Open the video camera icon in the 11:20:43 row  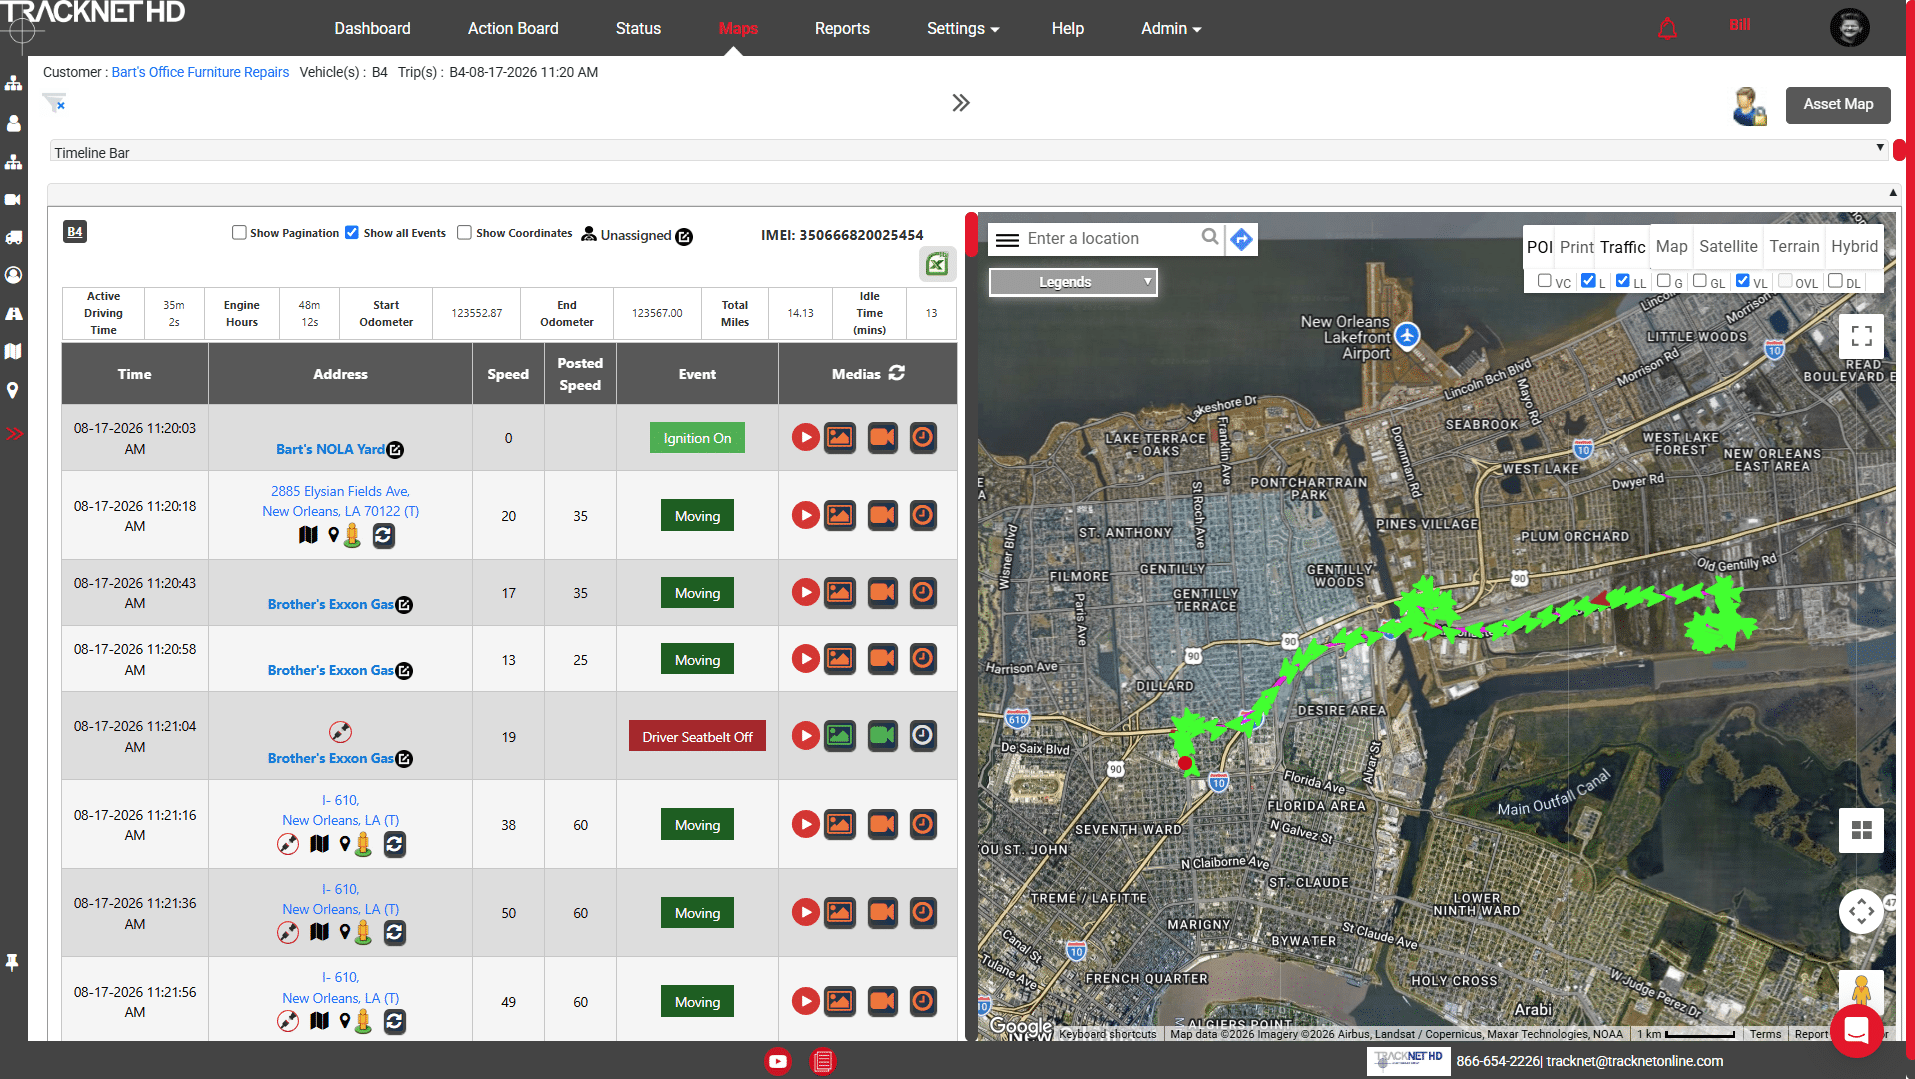tap(882, 593)
